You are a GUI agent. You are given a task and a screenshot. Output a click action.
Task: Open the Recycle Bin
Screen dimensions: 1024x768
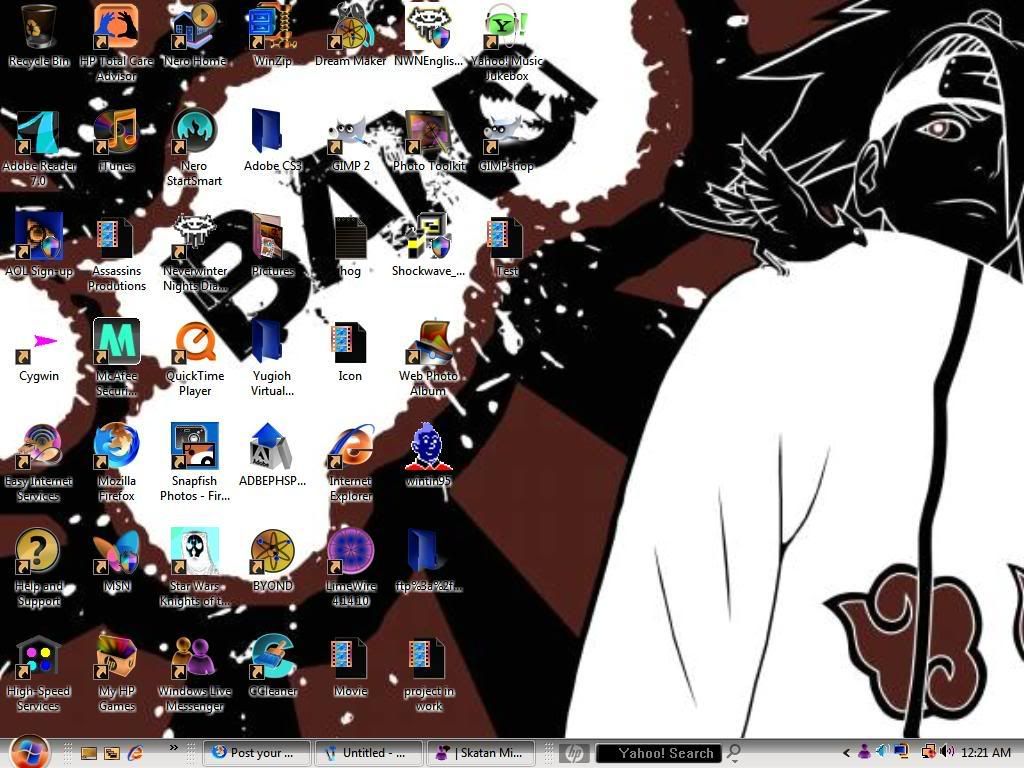click(38, 25)
